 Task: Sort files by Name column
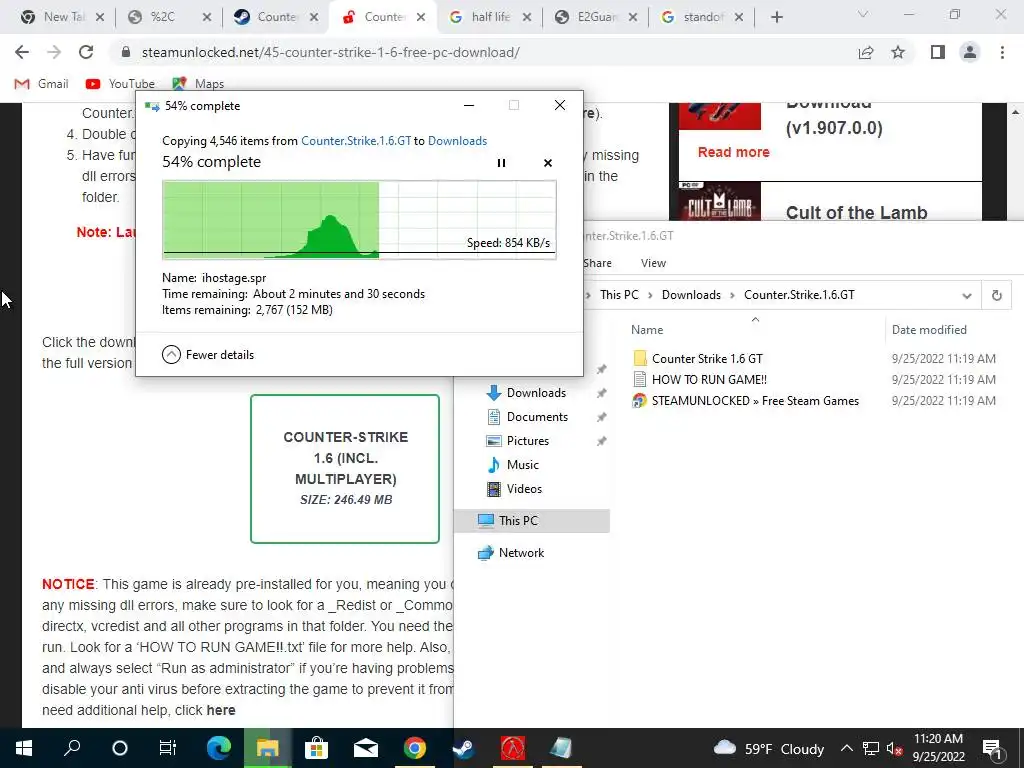click(647, 330)
